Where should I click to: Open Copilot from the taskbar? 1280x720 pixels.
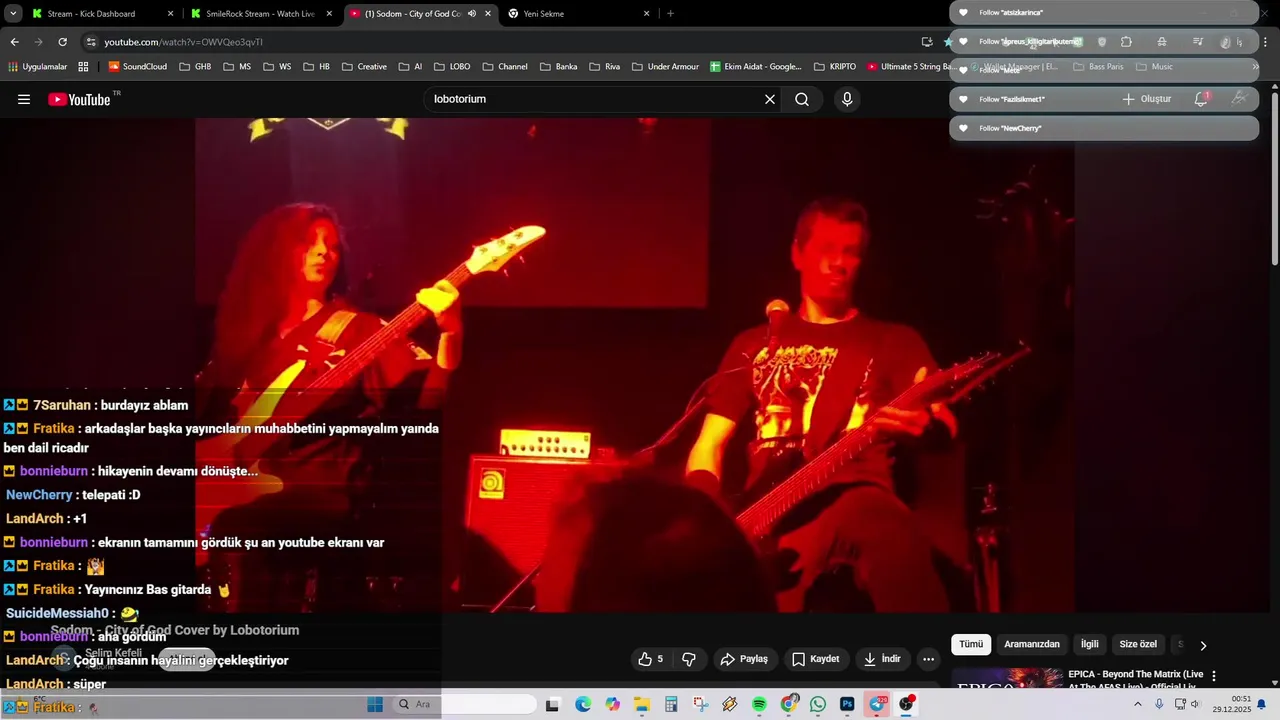coord(612,705)
